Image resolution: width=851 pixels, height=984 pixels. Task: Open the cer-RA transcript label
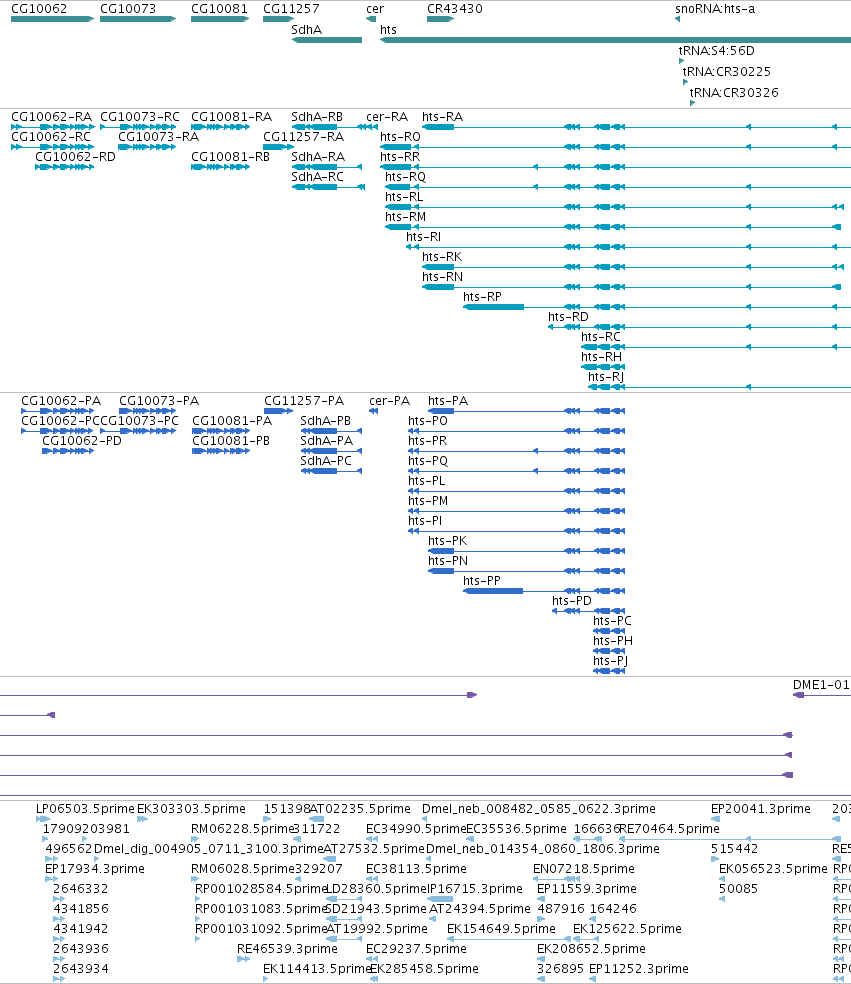387,117
